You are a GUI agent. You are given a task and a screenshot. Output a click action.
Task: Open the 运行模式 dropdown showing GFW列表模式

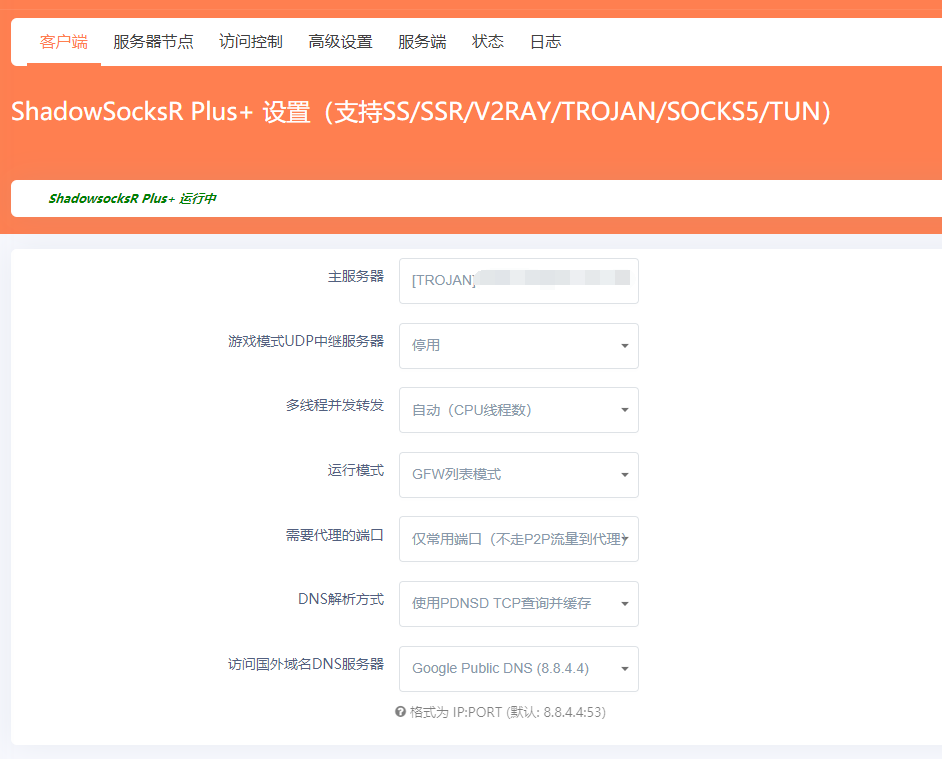point(518,475)
